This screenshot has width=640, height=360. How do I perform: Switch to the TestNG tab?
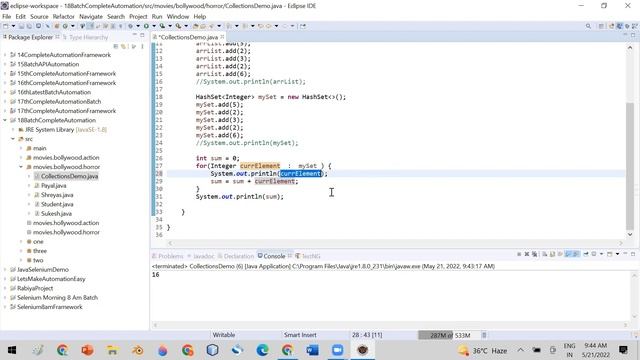click(x=308, y=256)
